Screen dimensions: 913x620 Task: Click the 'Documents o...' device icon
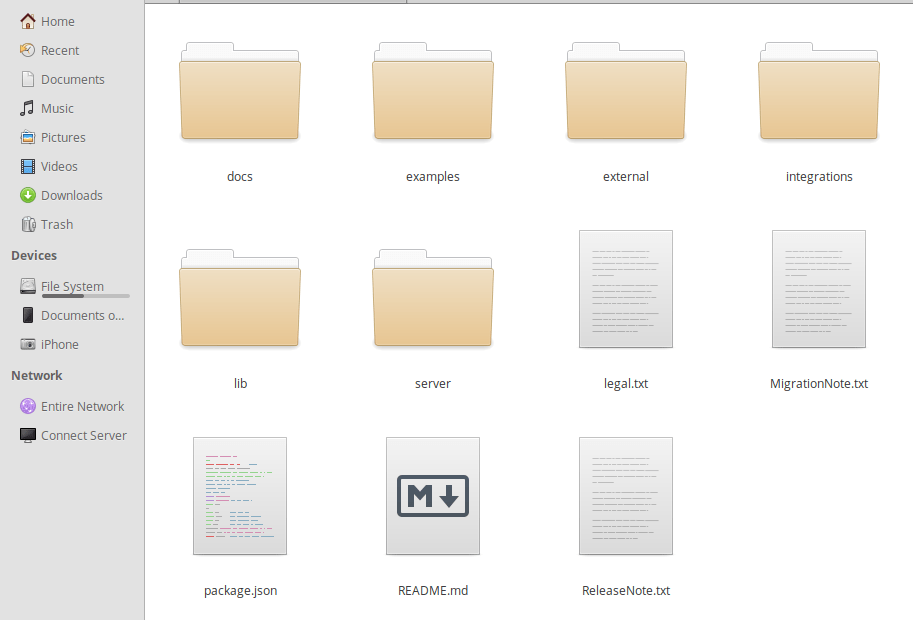point(27,315)
